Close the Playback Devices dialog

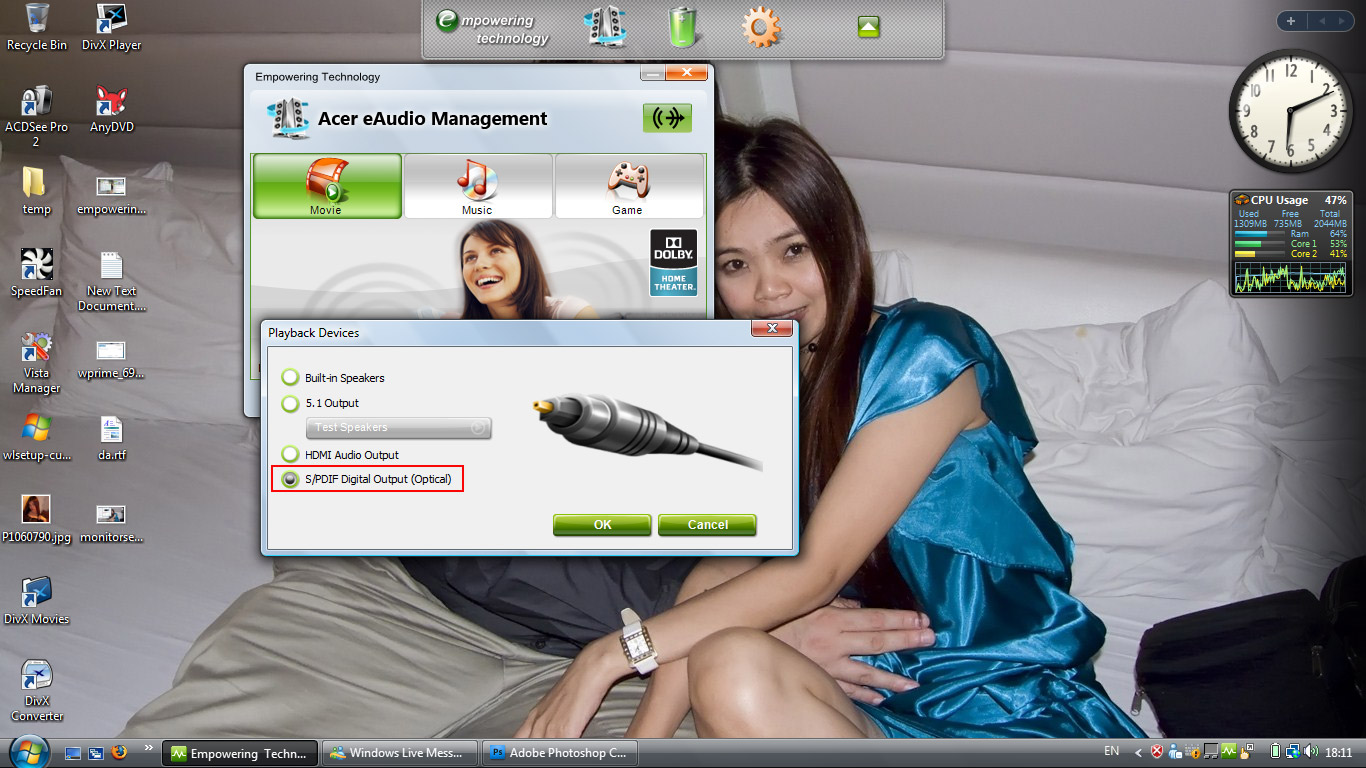click(x=772, y=329)
